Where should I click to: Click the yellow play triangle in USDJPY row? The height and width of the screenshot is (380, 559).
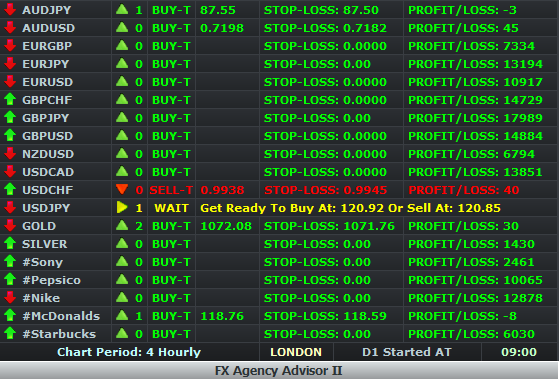[122, 207]
